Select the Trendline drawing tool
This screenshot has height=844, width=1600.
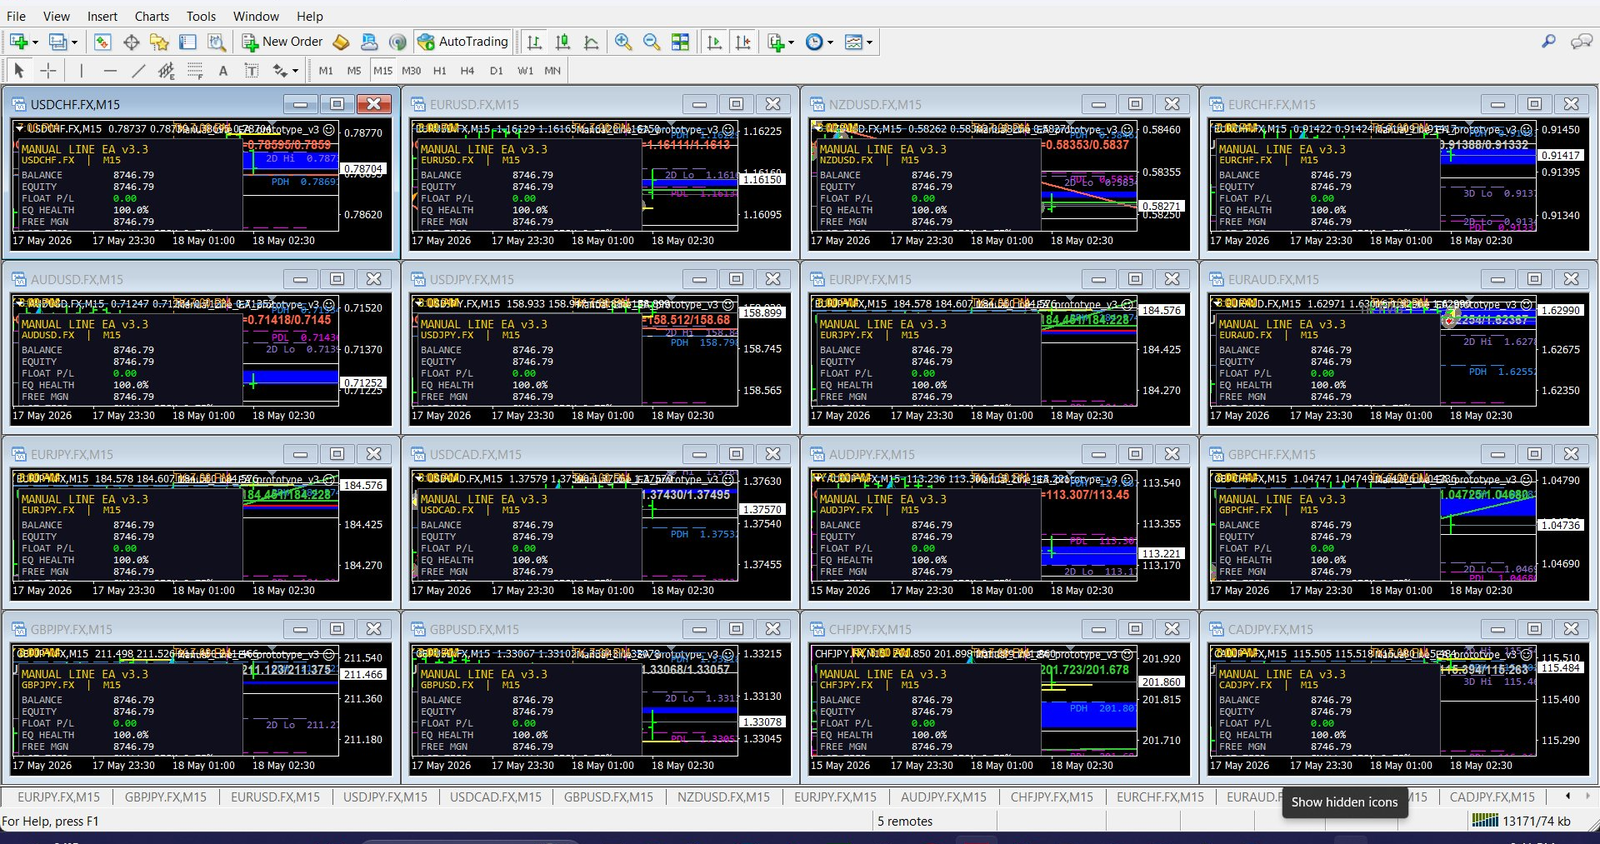pyautogui.click(x=138, y=70)
